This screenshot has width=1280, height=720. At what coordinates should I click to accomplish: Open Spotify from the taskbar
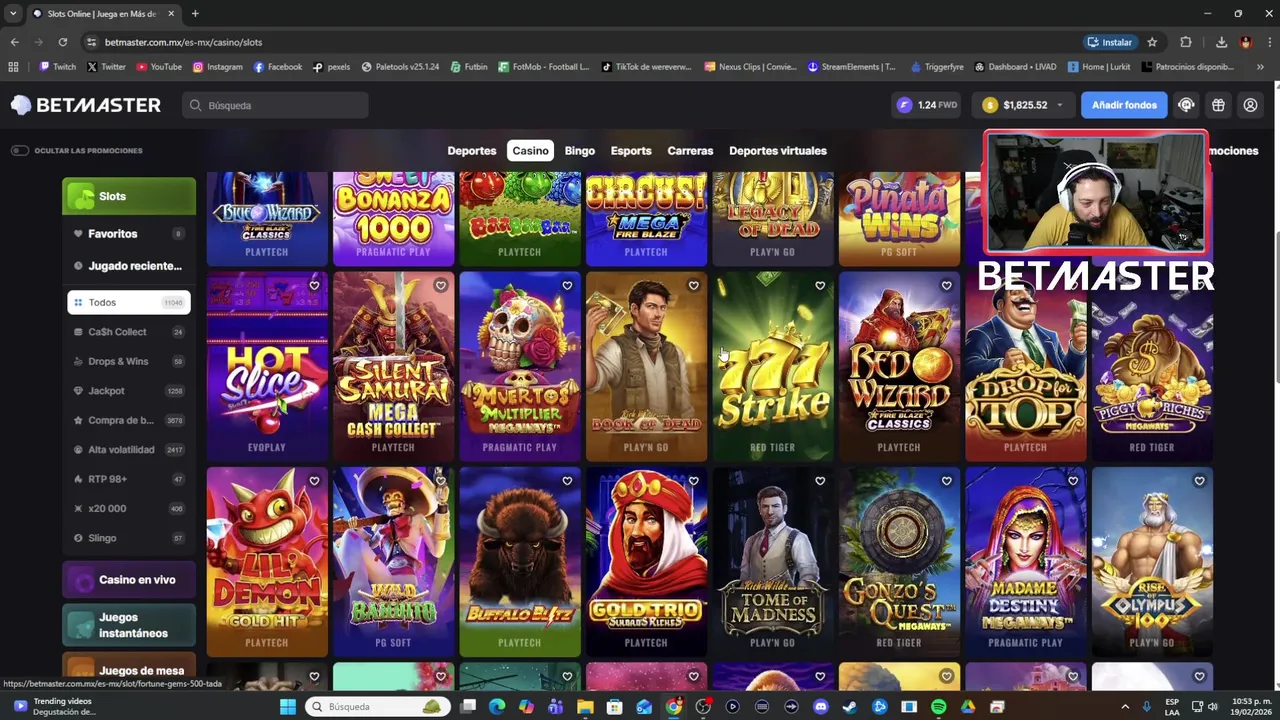938,707
